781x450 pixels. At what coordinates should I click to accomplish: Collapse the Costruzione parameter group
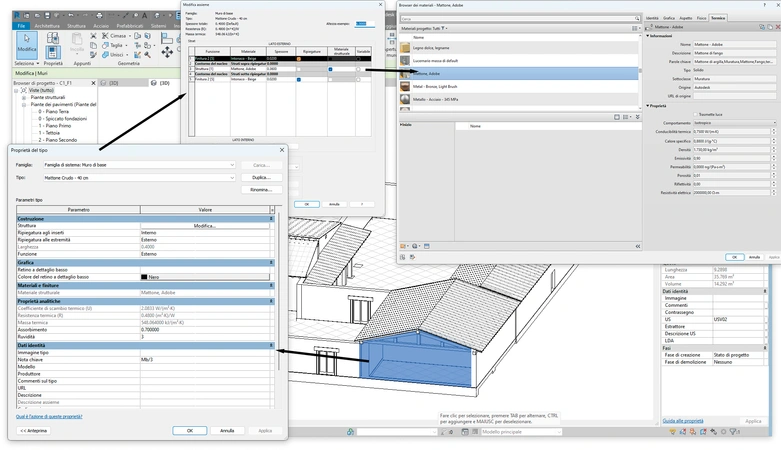pos(271,219)
